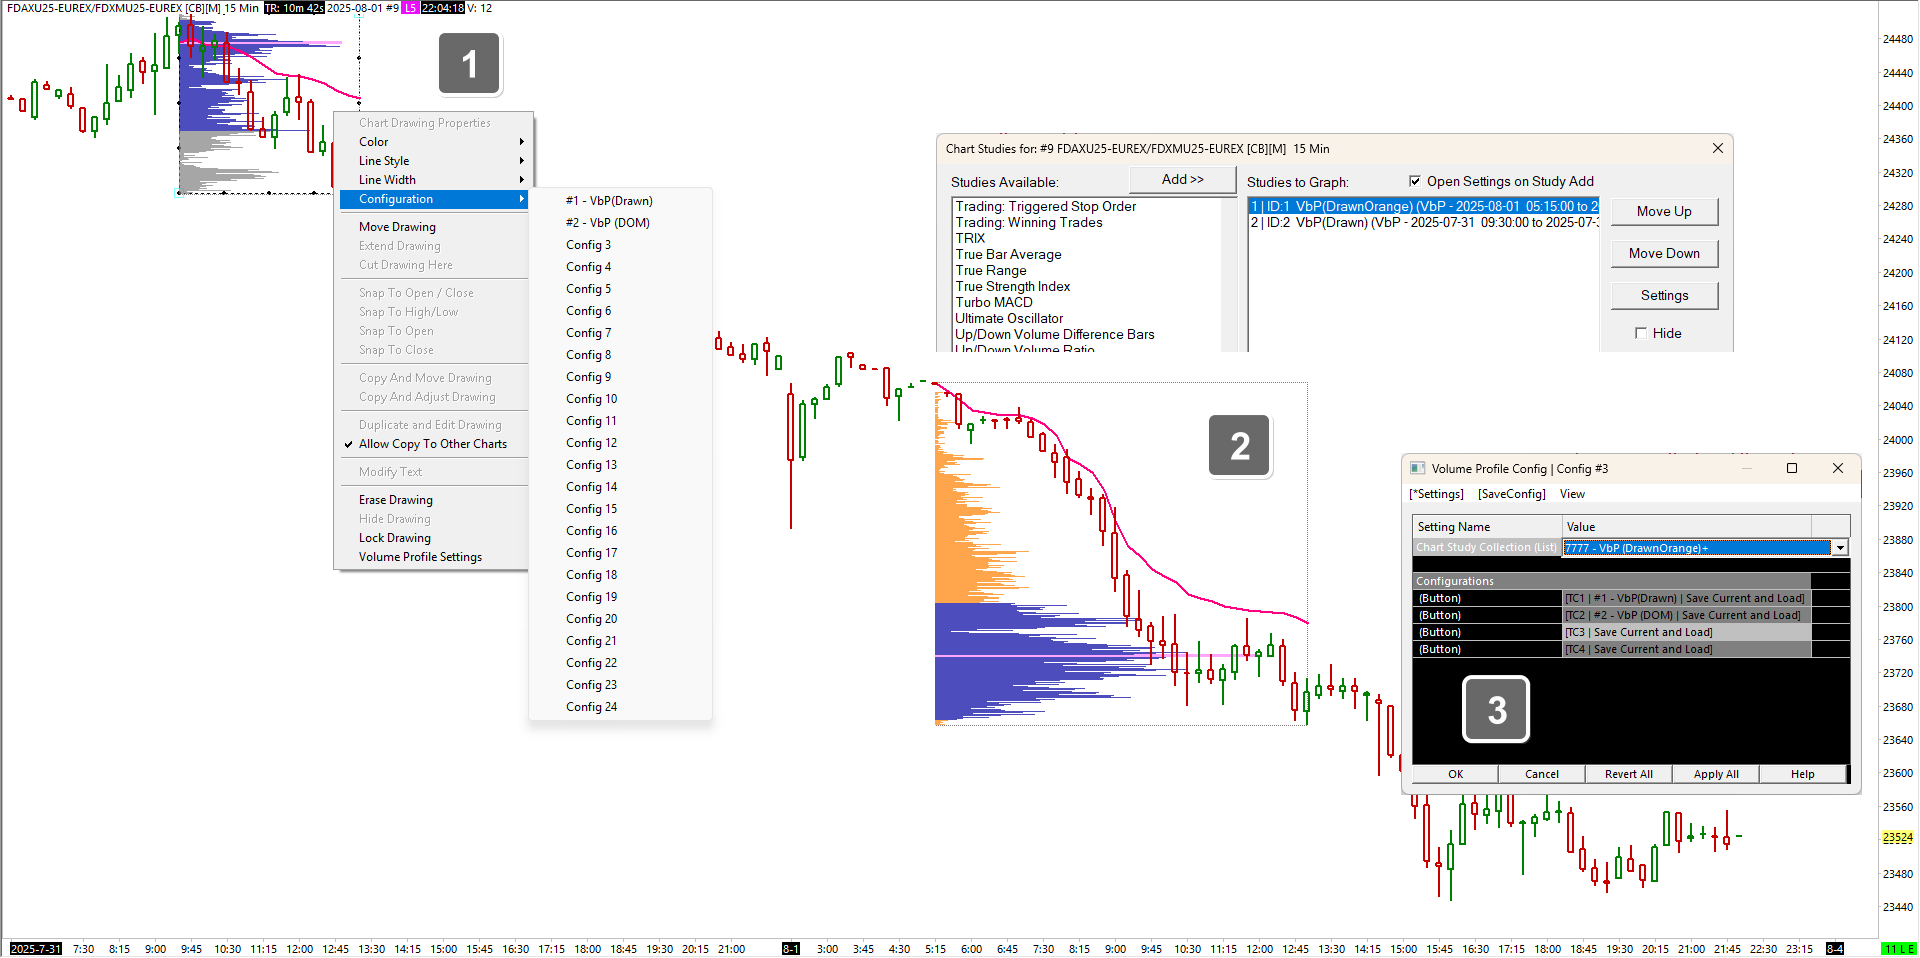
Task: Click the green 11 L E indicator
Action: click(1899, 949)
